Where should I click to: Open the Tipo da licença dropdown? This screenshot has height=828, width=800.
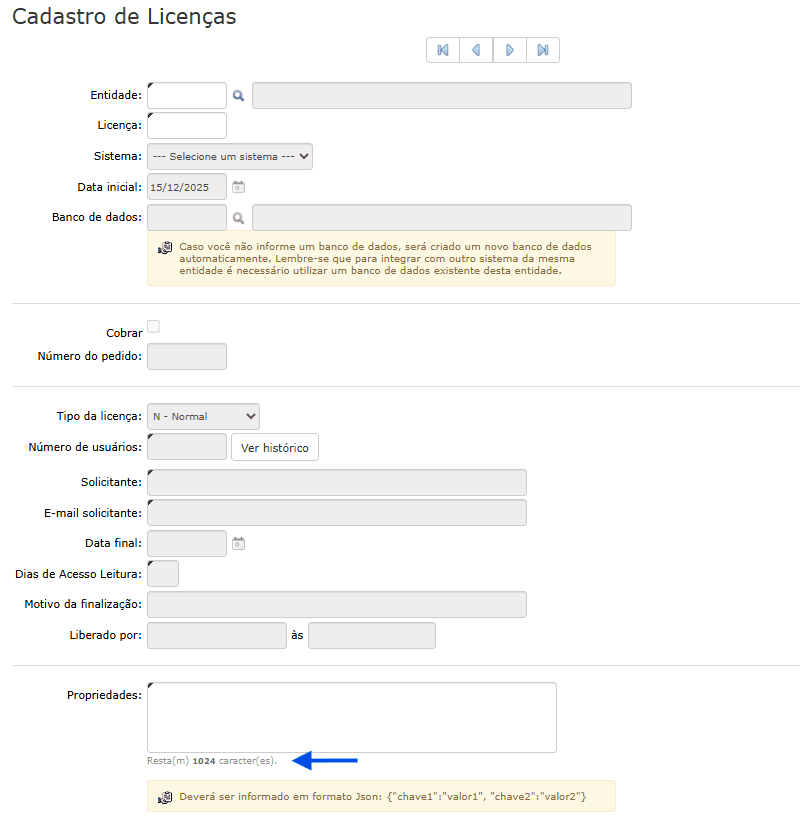(203, 416)
